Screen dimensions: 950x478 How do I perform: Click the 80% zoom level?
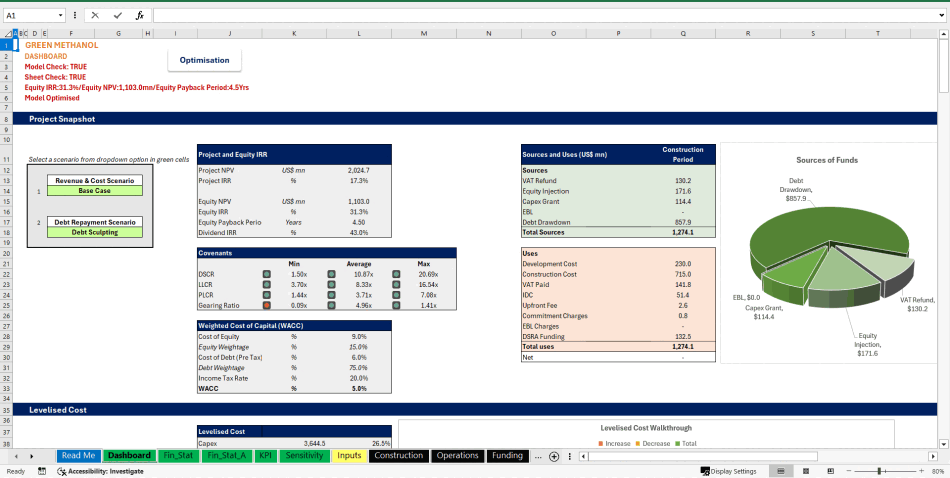[x=937, y=471]
